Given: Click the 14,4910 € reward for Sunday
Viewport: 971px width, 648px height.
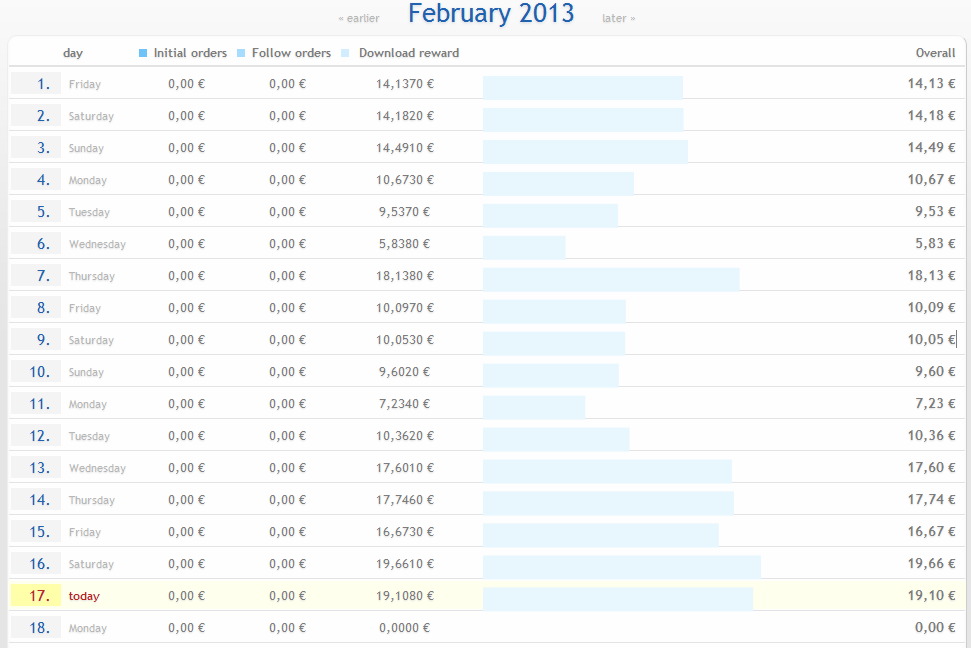Looking at the screenshot, I should (405, 148).
